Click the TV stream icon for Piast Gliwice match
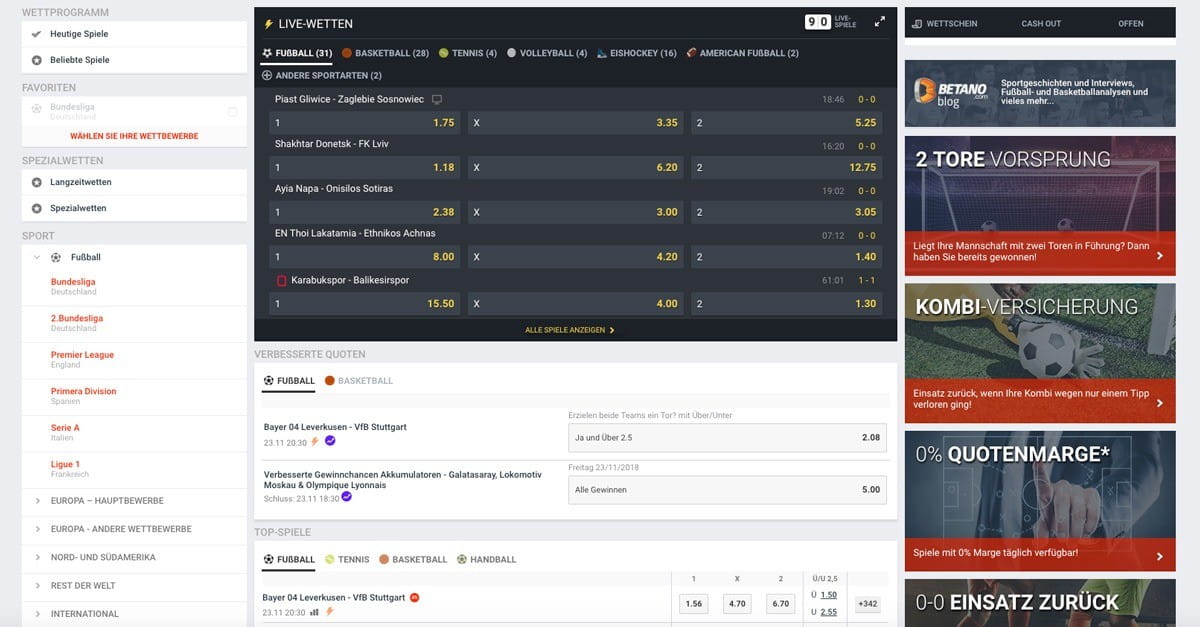Viewport: 1200px width, 627px height. tap(436, 99)
